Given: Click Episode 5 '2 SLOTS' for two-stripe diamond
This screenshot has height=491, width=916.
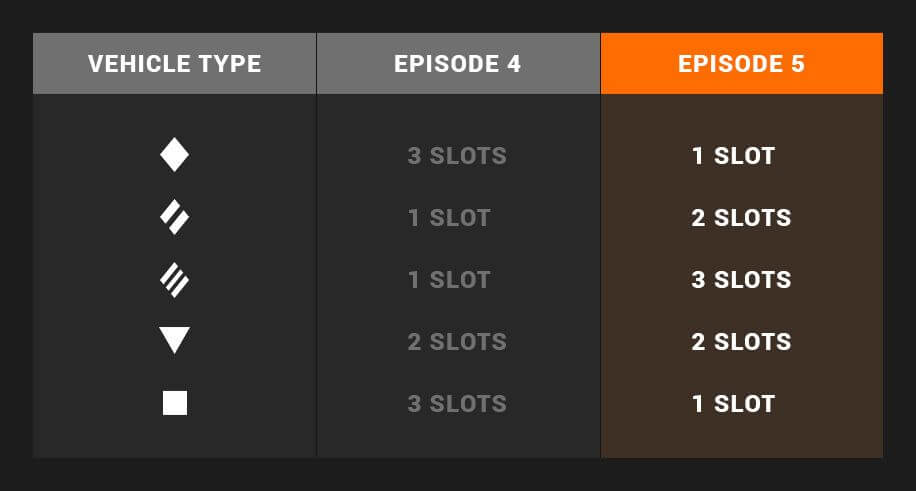Looking at the screenshot, I should 741,218.
